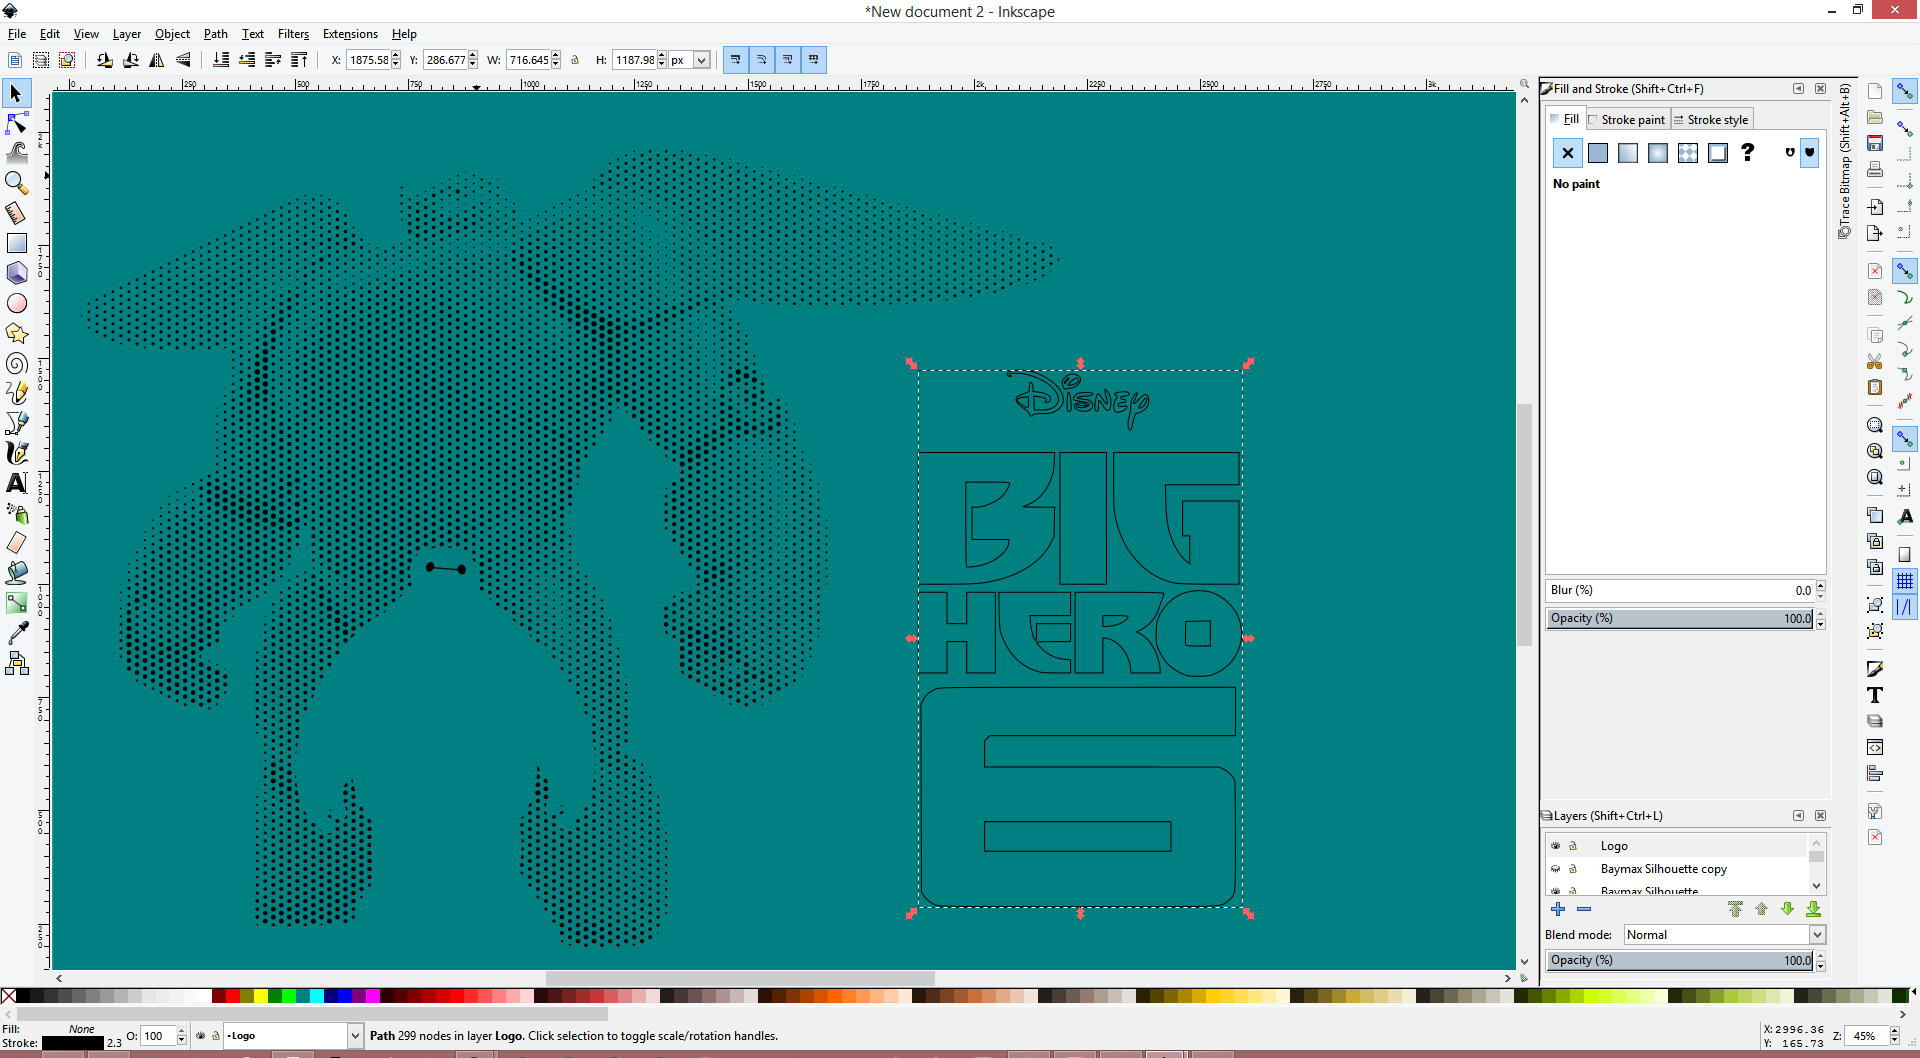The height and width of the screenshot is (1058, 1920).
Task: Minimize the Fill and Stroke panel
Action: tap(1798, 89)
